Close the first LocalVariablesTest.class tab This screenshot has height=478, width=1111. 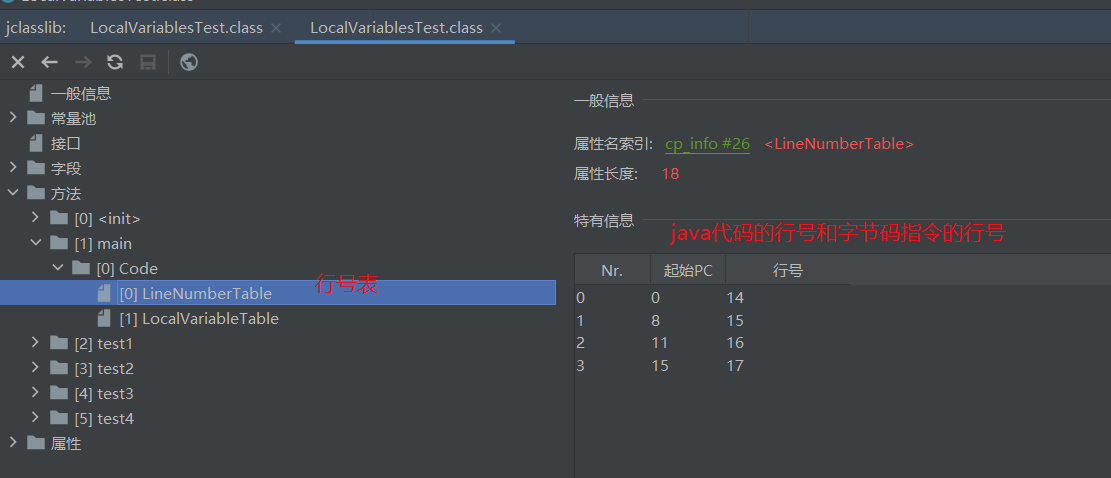click(276, 28)
